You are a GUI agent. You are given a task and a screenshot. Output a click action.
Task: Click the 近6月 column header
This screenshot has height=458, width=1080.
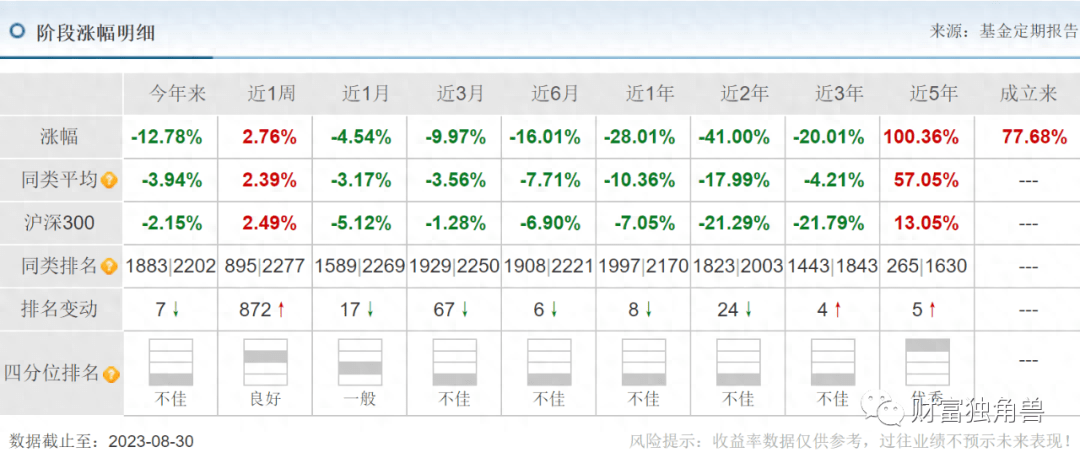(555, 94)
